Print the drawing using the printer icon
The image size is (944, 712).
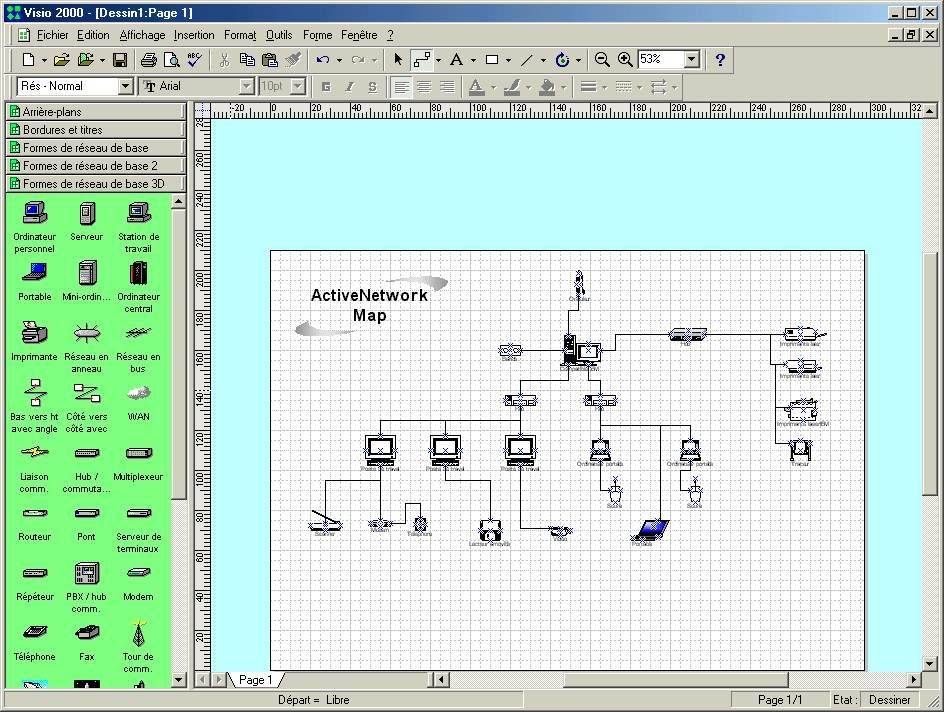(x=149, y=60)
